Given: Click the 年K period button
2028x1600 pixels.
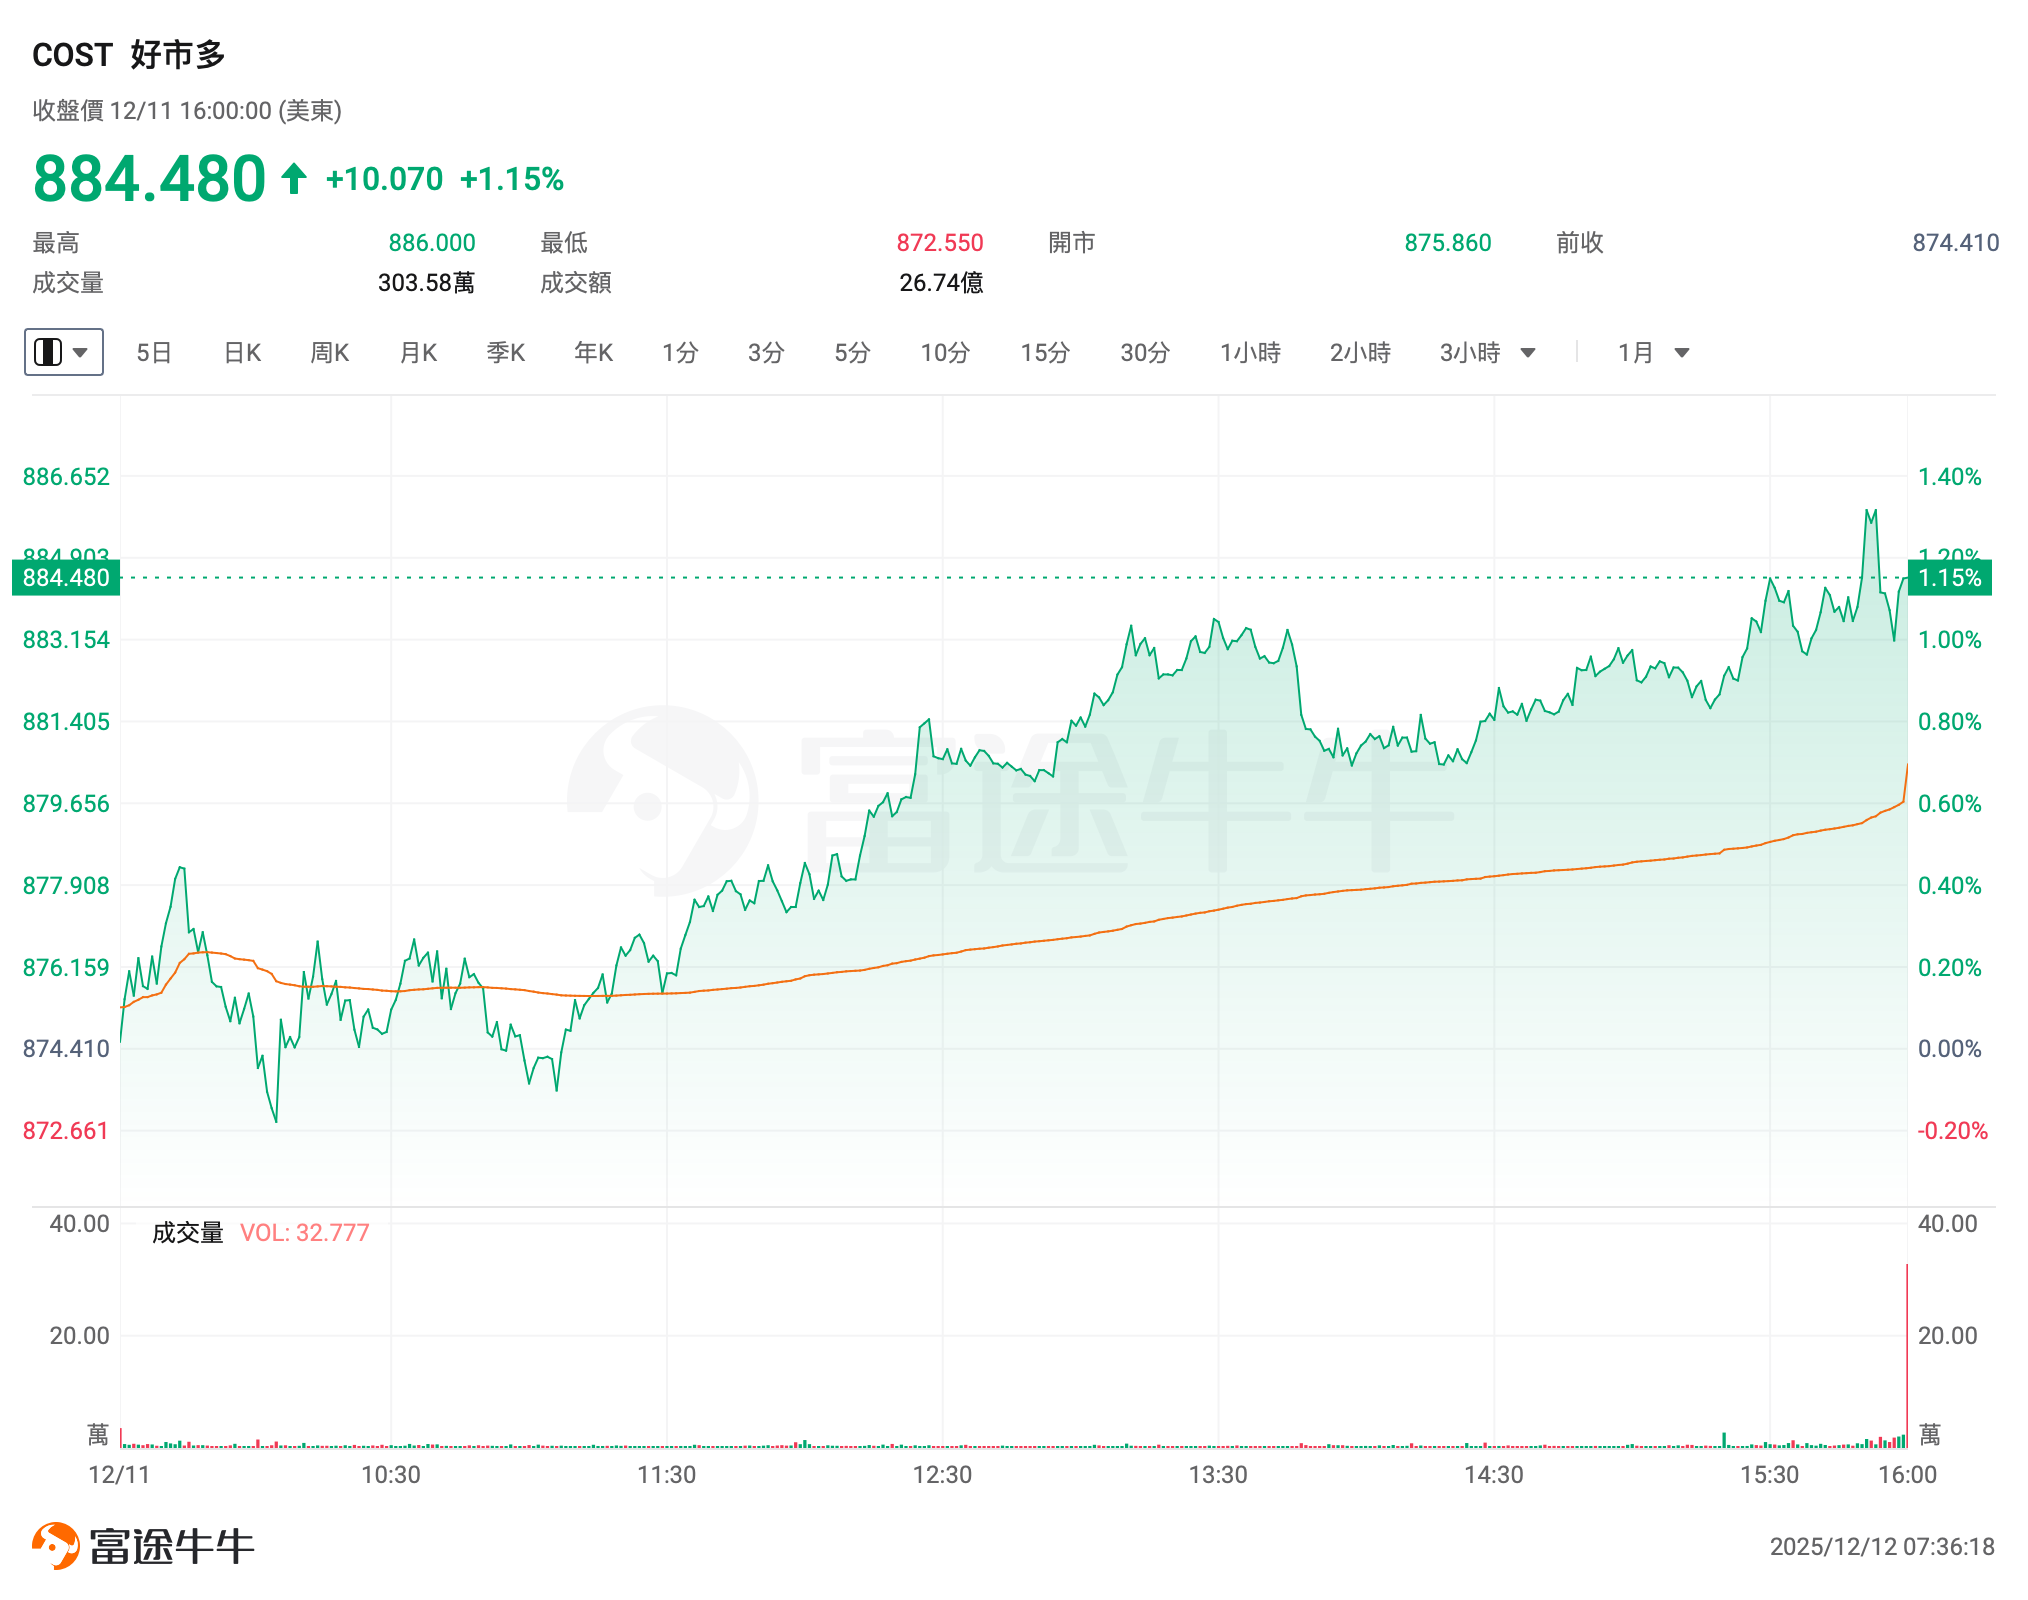Looking at the screenshot, I should click(593, 352).
